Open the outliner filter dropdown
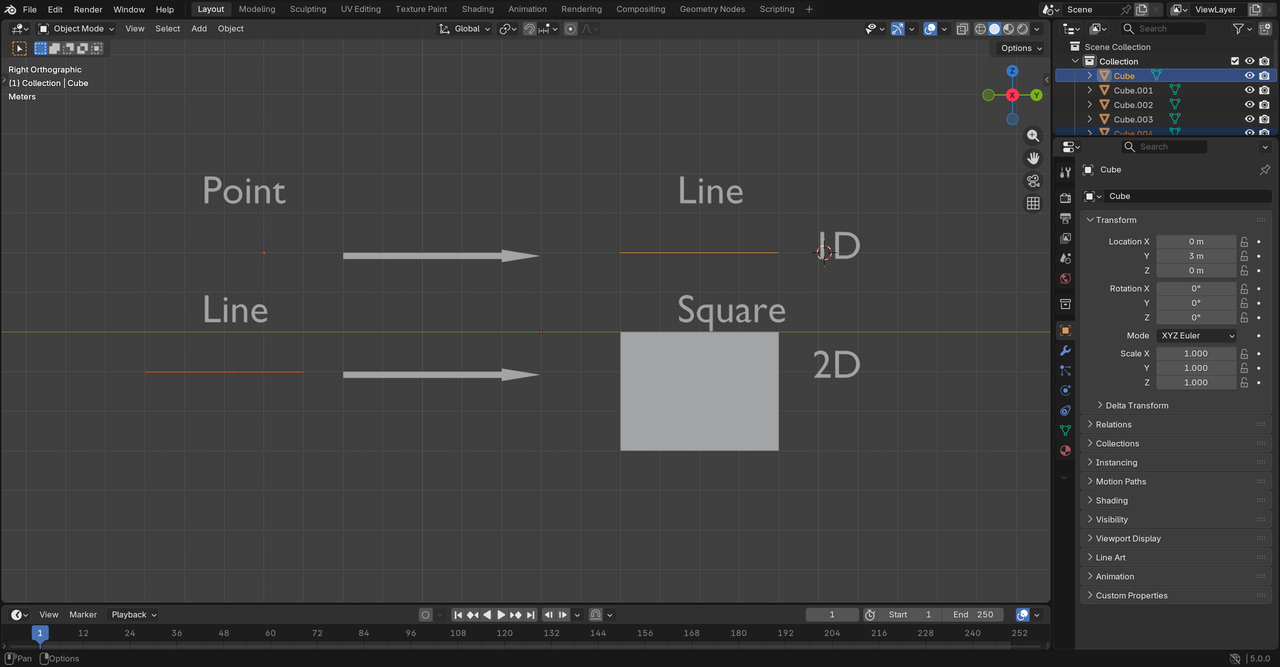The image size is (1280, 667). pos(1243,29)
